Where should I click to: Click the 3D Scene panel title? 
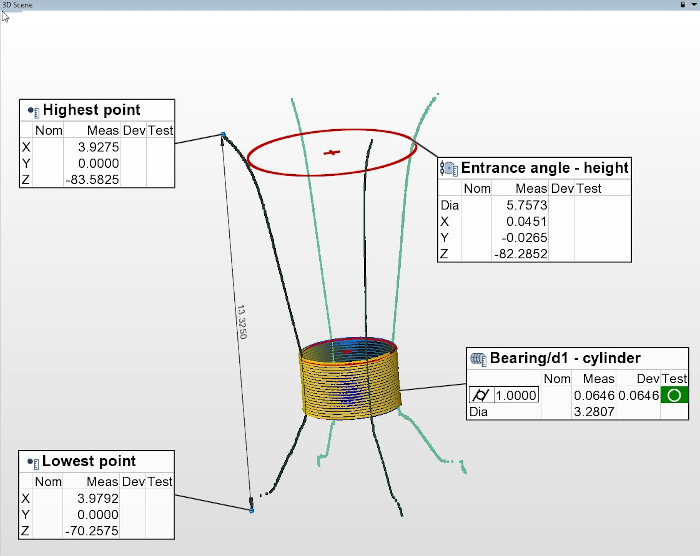pyautogui.click(x=18, y=5)
